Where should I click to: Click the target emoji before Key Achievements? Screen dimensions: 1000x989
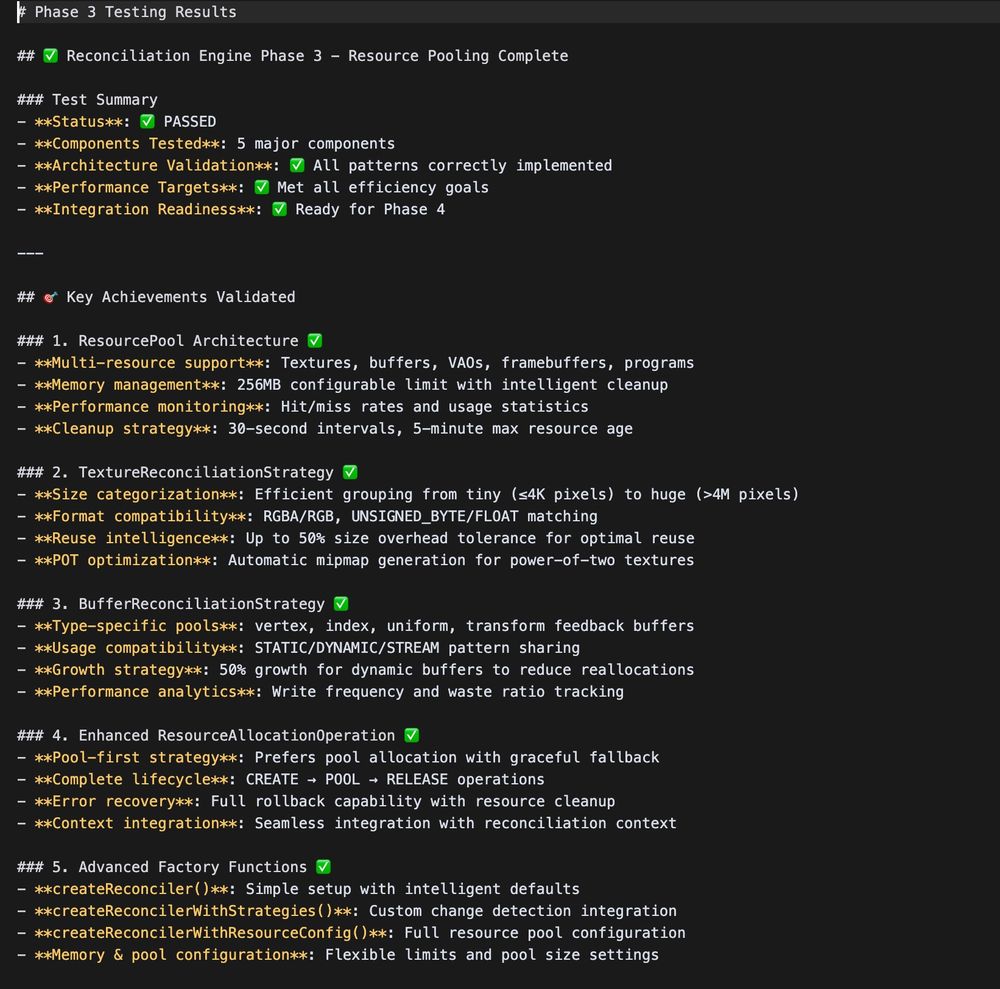click(50, 297)
